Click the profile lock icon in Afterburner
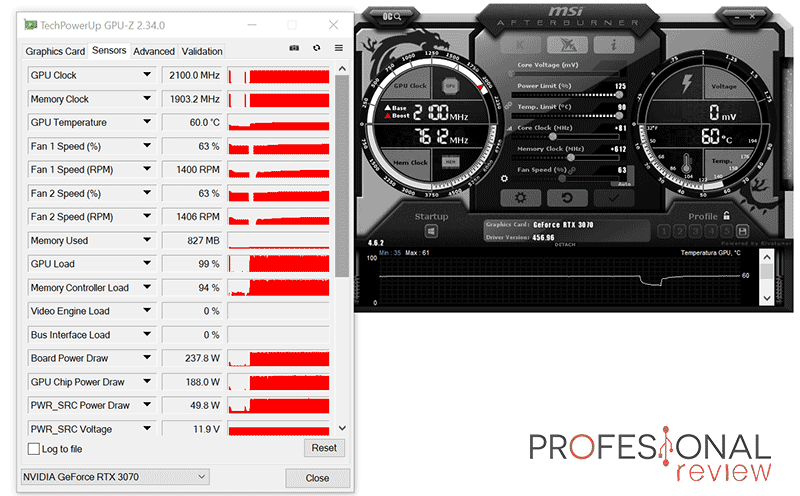800x496 pixels. (727, 215)
